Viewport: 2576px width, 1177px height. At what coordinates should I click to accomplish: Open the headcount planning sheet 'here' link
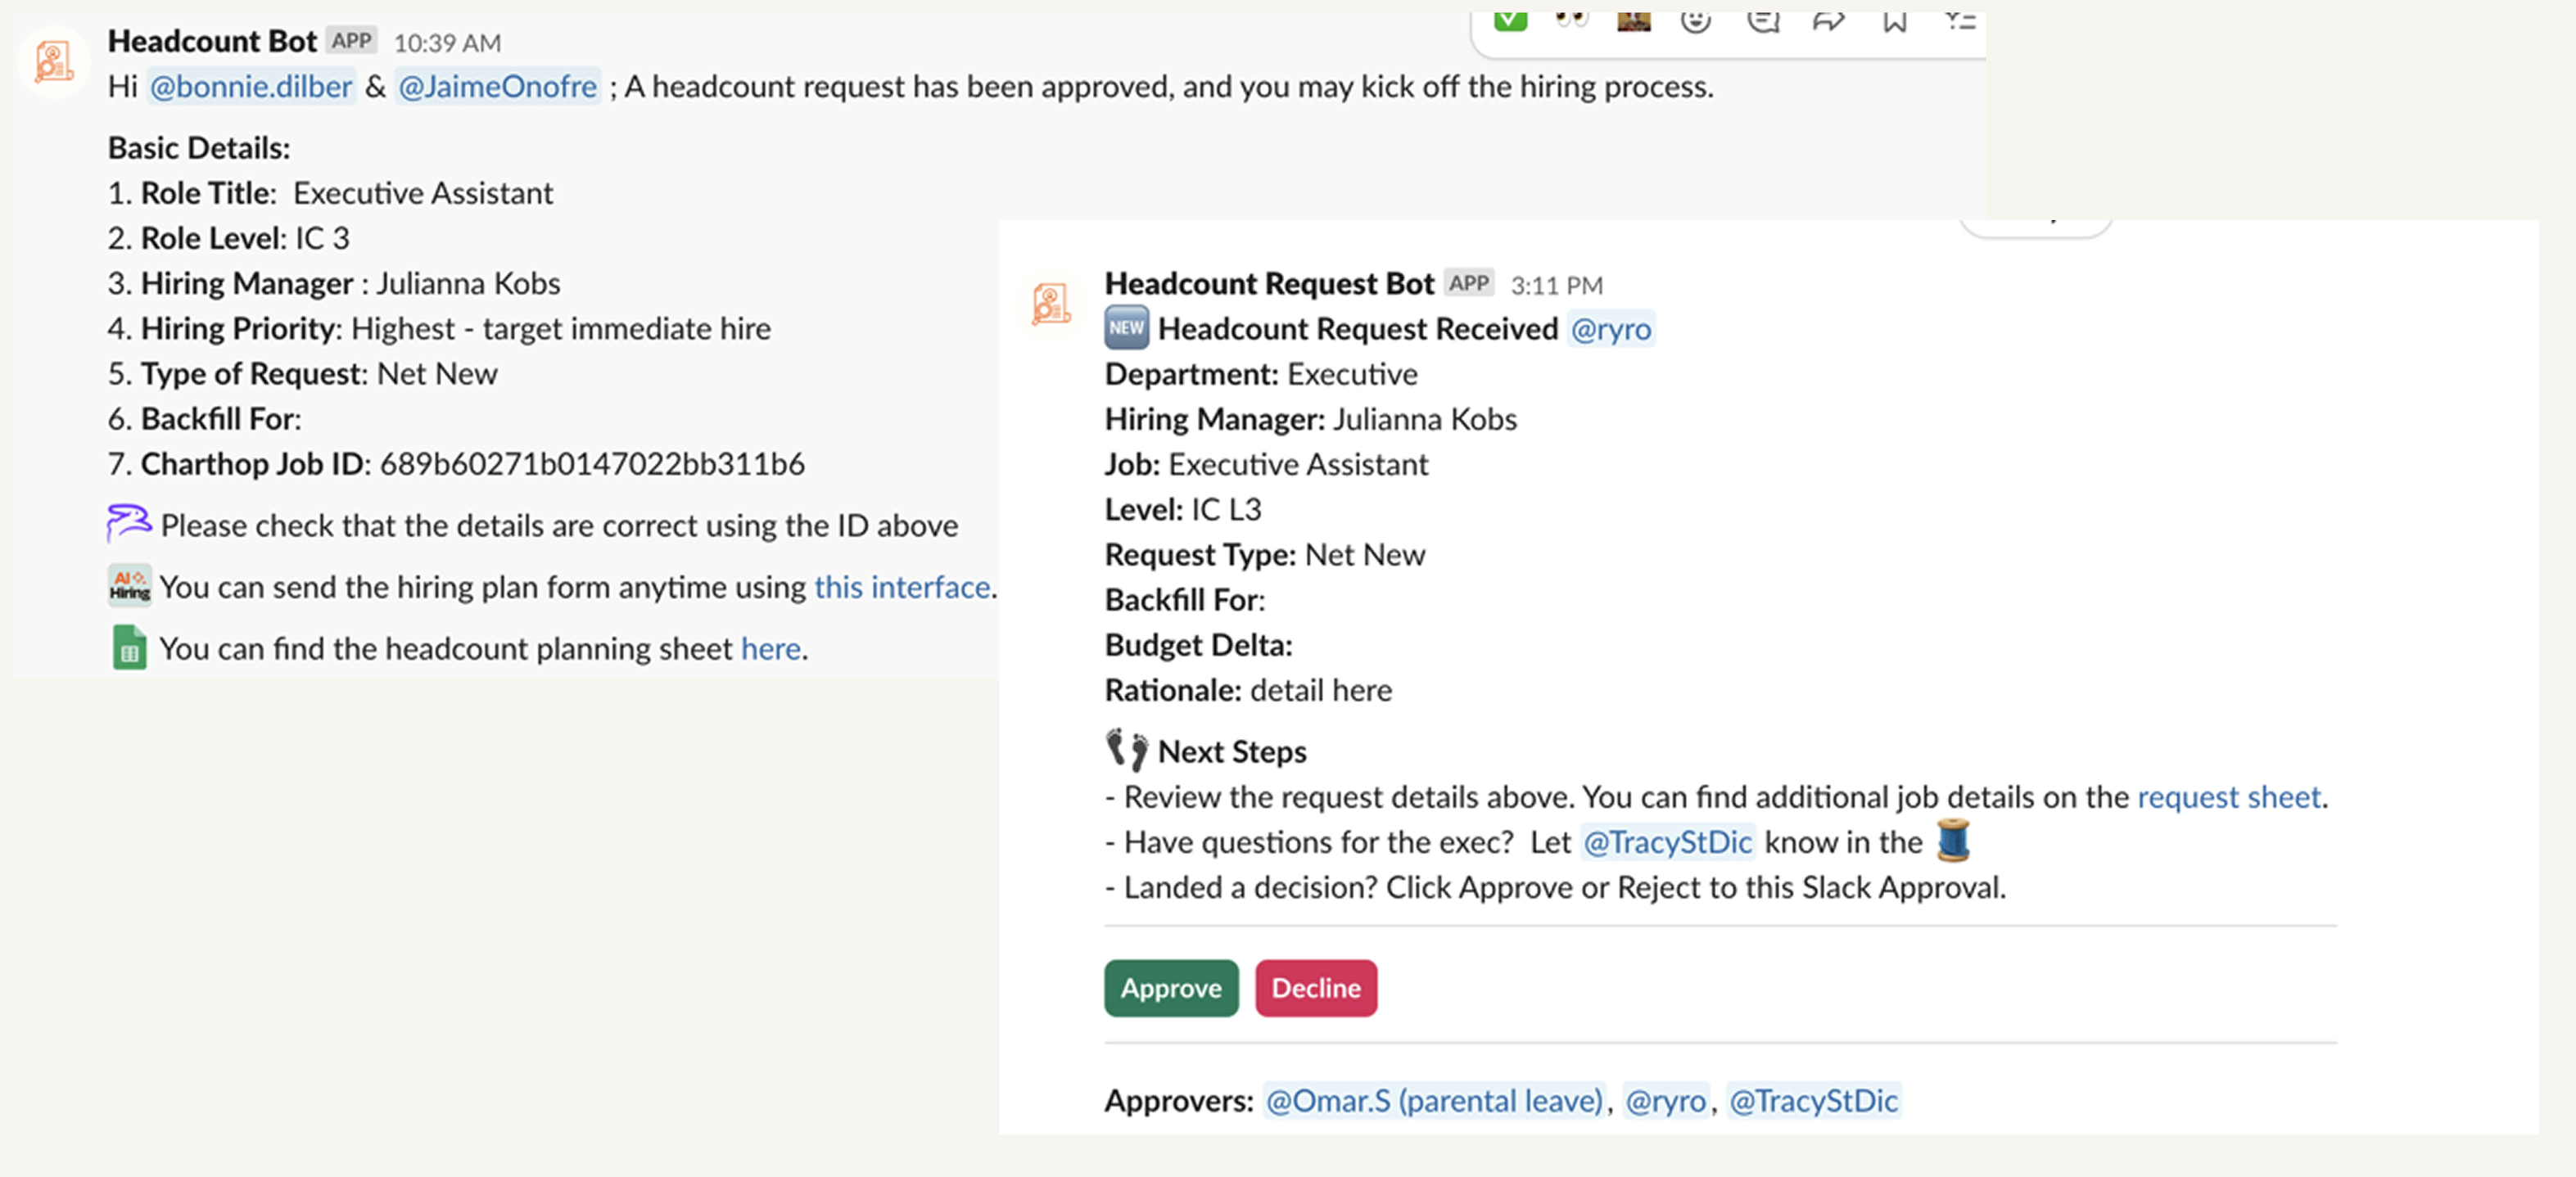770,649
